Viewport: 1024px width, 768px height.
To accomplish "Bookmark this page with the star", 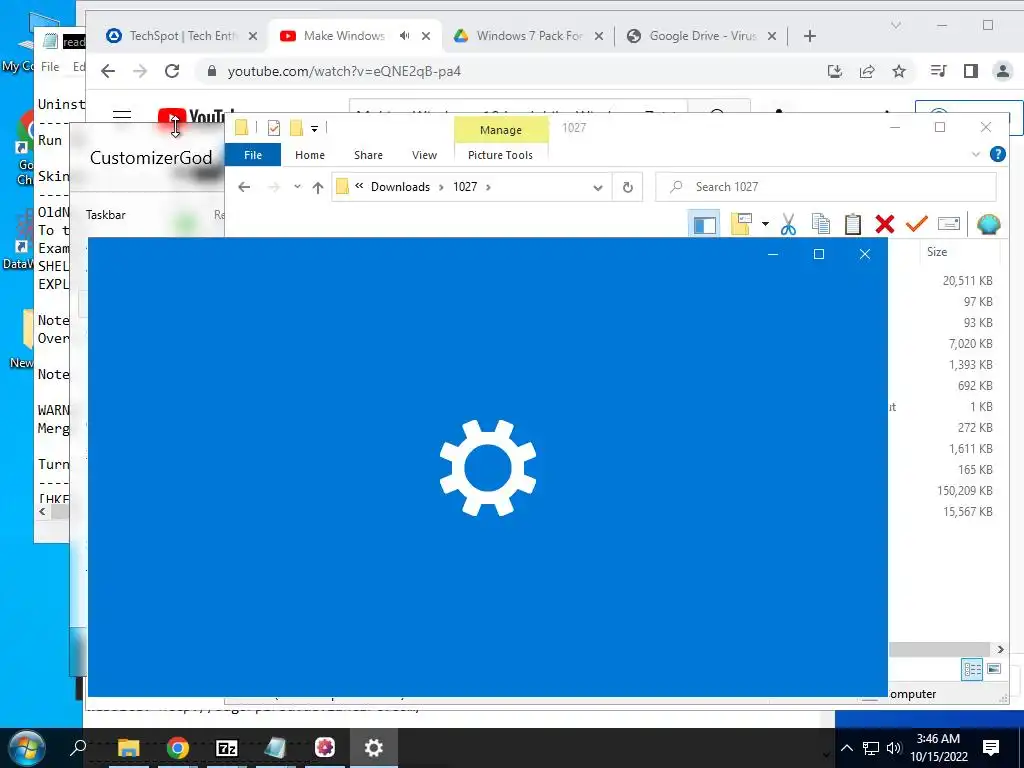I will pos(899,71).
